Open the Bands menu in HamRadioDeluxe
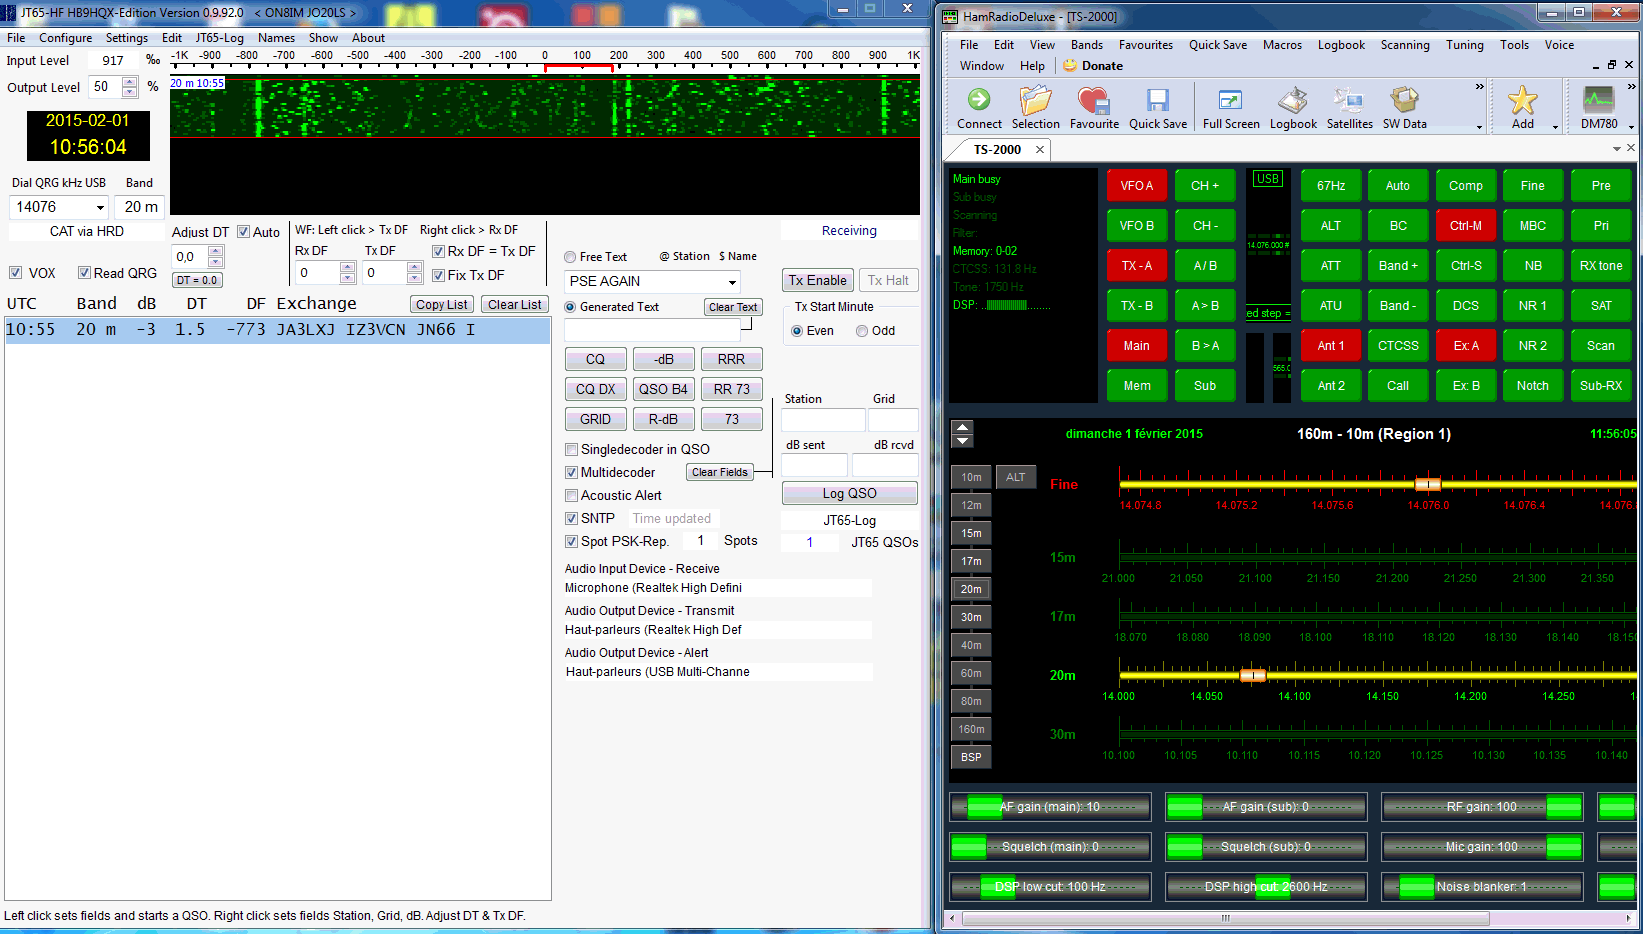This screenshot has height=934, width=1643. tap(1087, 45)
